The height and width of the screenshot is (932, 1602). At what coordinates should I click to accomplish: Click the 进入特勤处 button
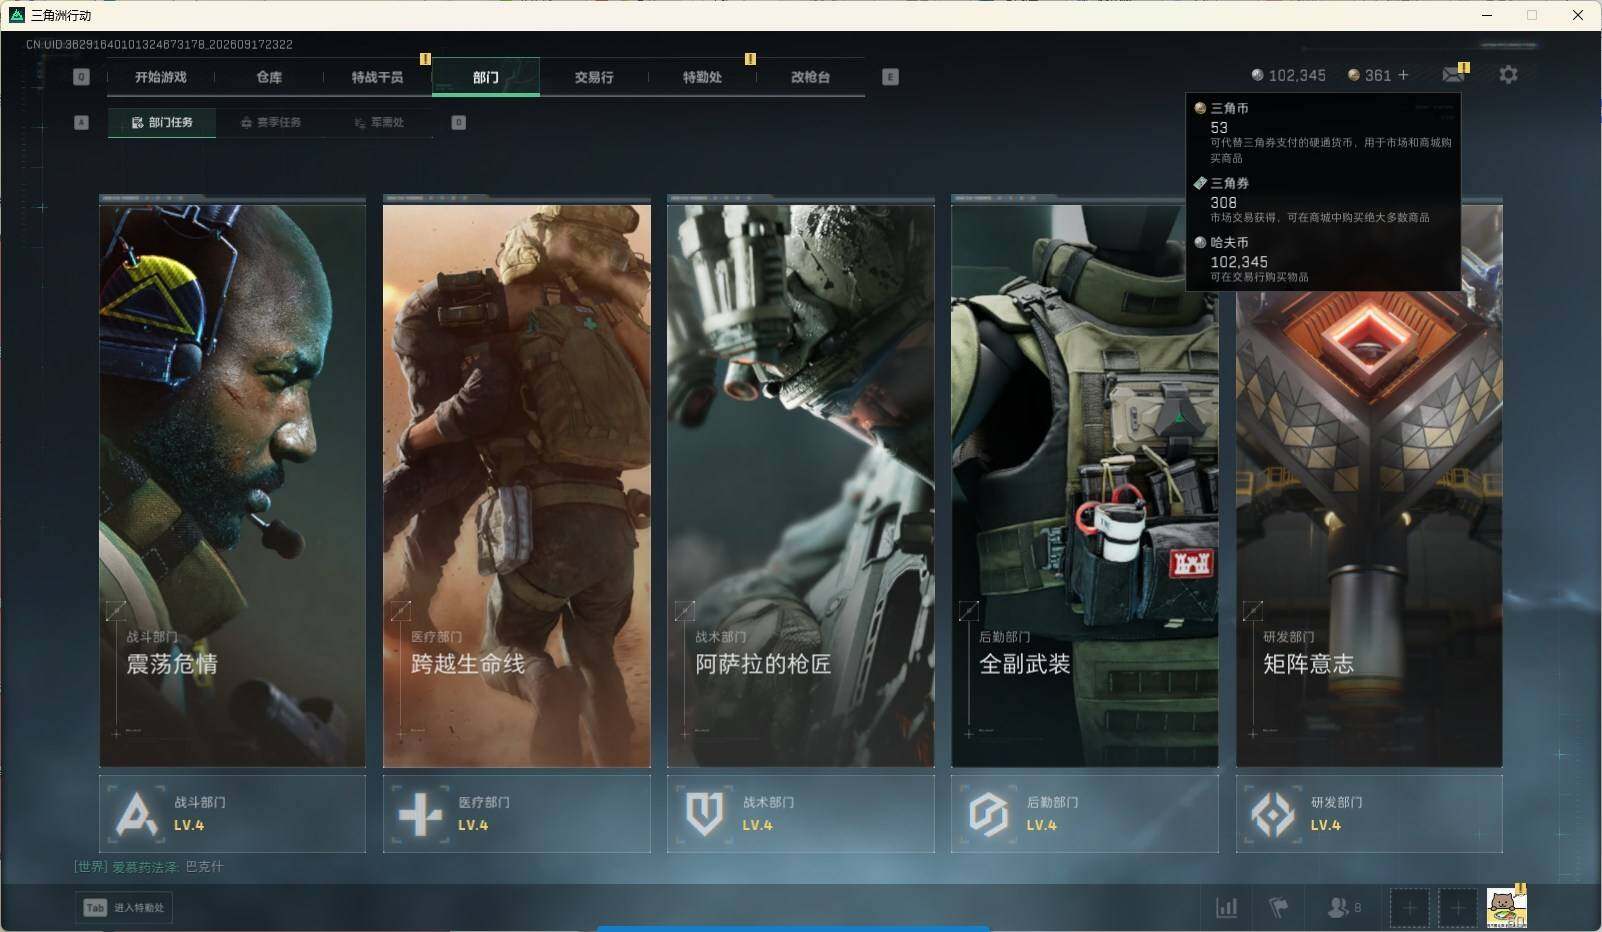(124, 908)
